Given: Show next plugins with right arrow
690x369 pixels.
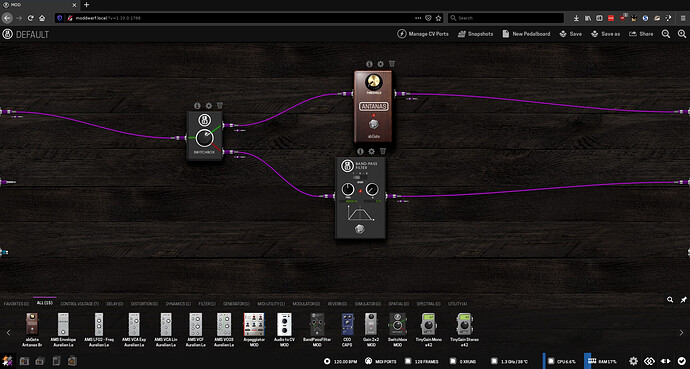Looking at the screenshot, I should tap(681, 332).
